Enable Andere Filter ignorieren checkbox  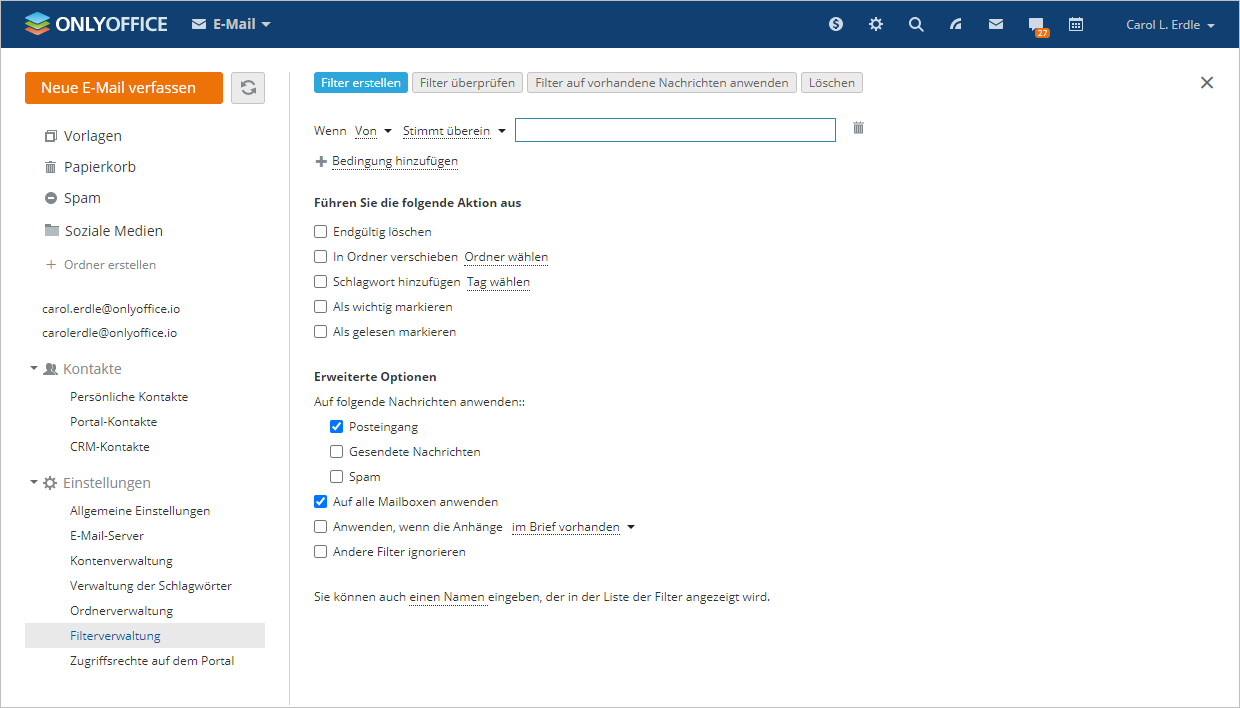coord(321,552)
